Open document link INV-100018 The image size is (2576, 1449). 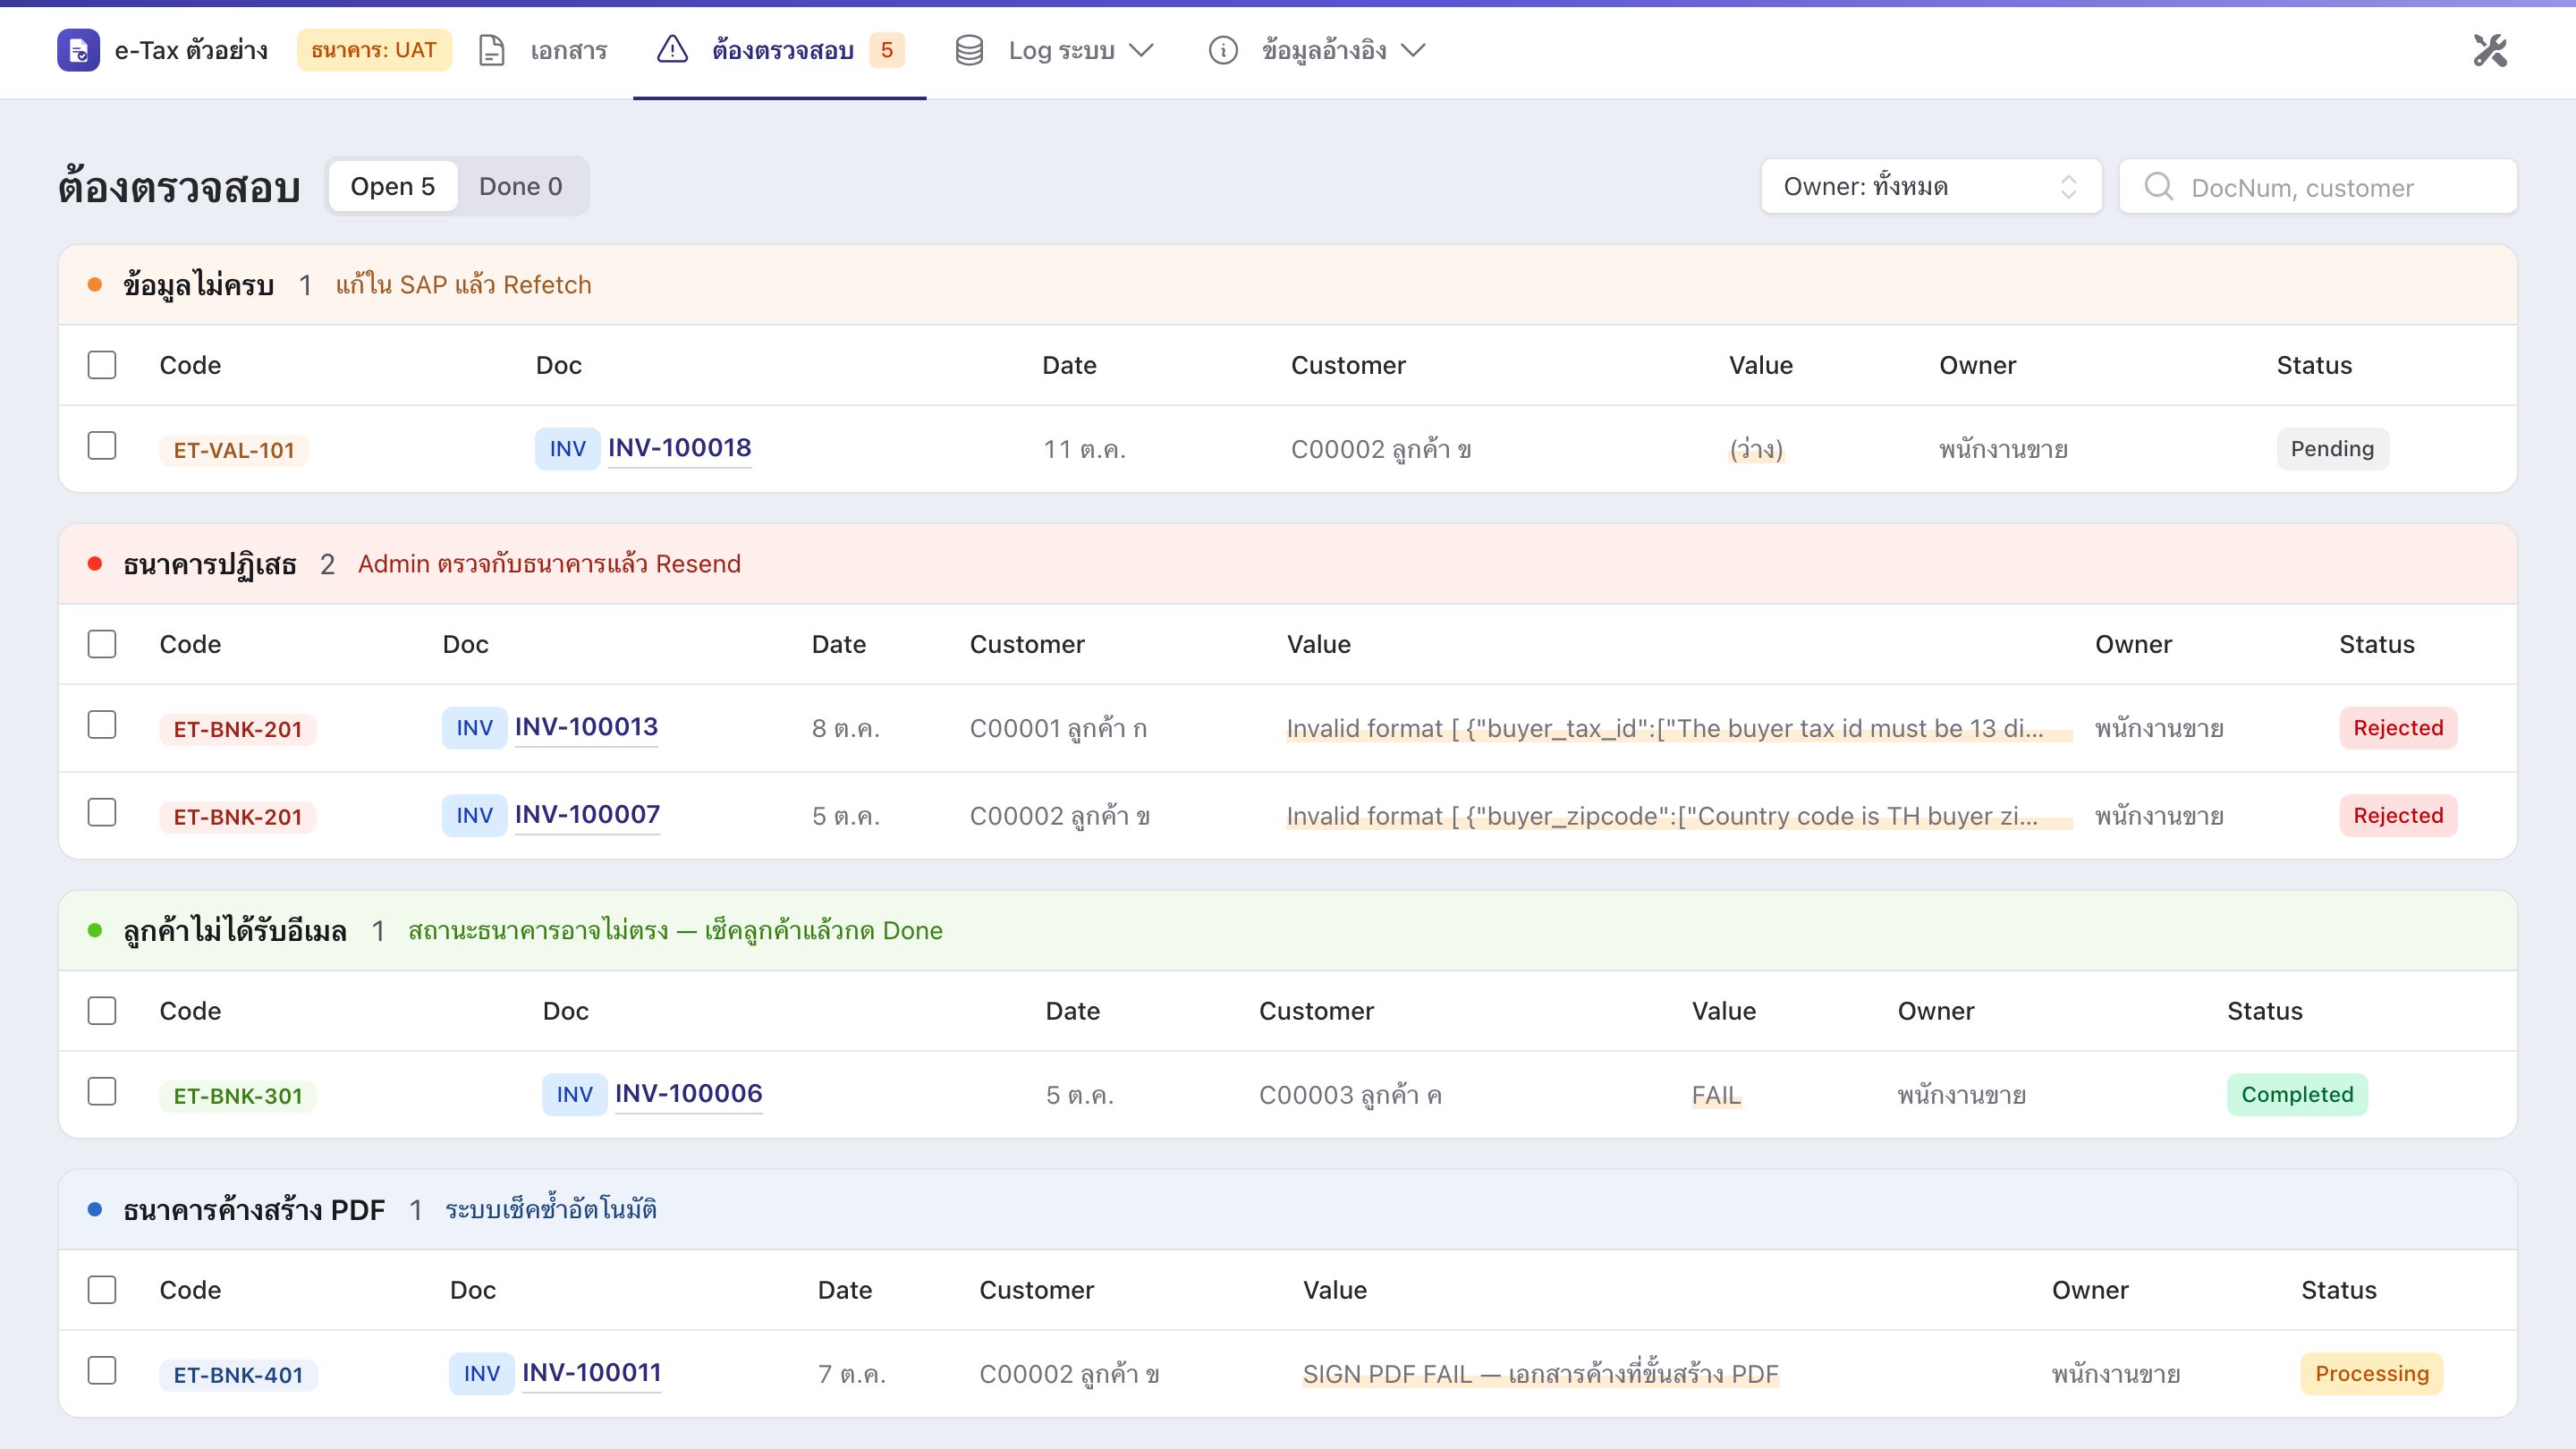pyautogui.click(x=680, y=448)
